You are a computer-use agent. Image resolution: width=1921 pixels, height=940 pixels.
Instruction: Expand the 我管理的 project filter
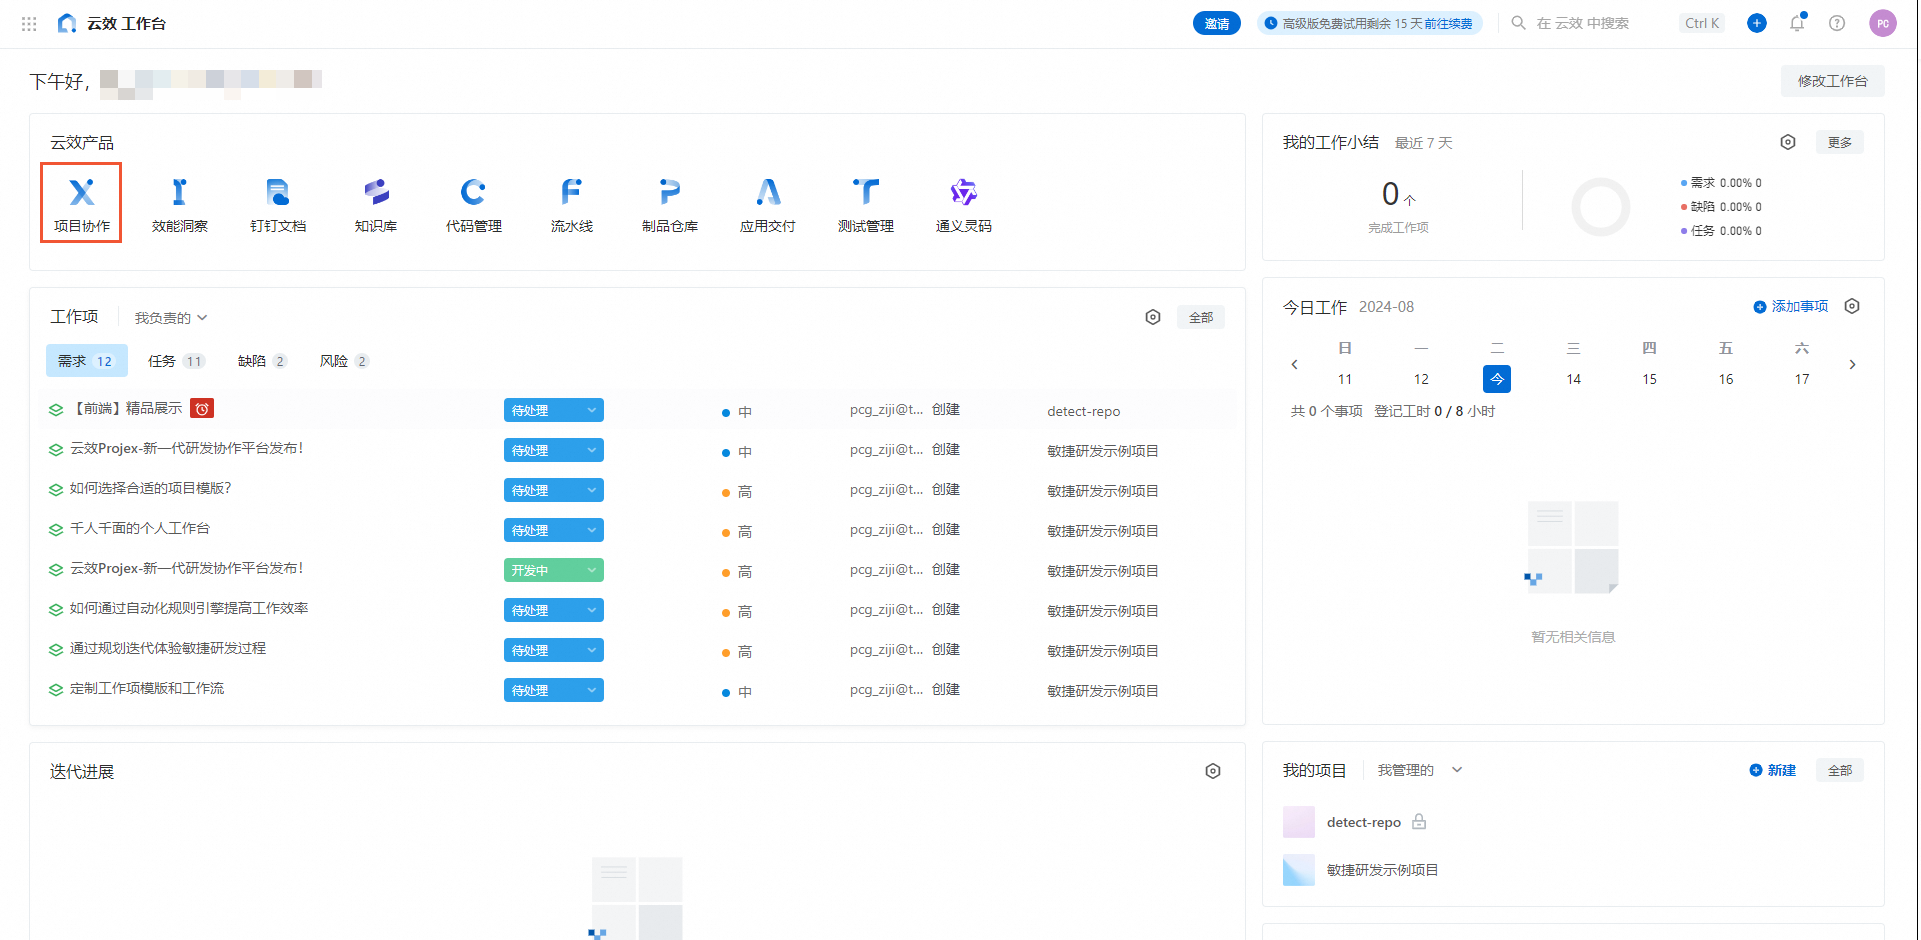(1420, 770)
